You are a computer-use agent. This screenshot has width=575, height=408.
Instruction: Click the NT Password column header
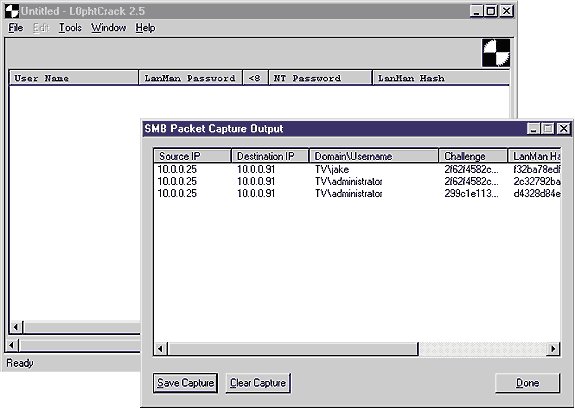coord(321,78)
